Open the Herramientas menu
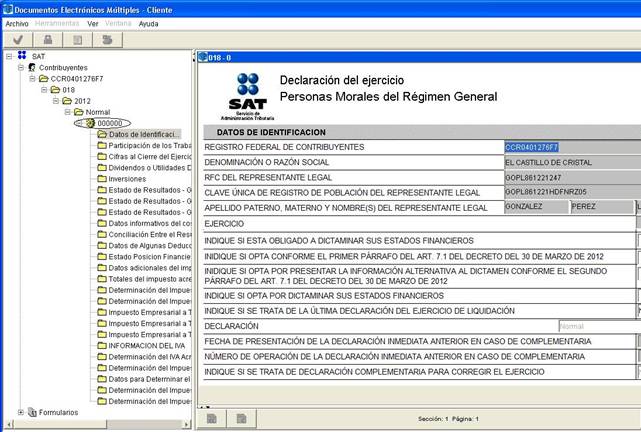The width and height of the screenshot is (641, 432). coord(57,23)
